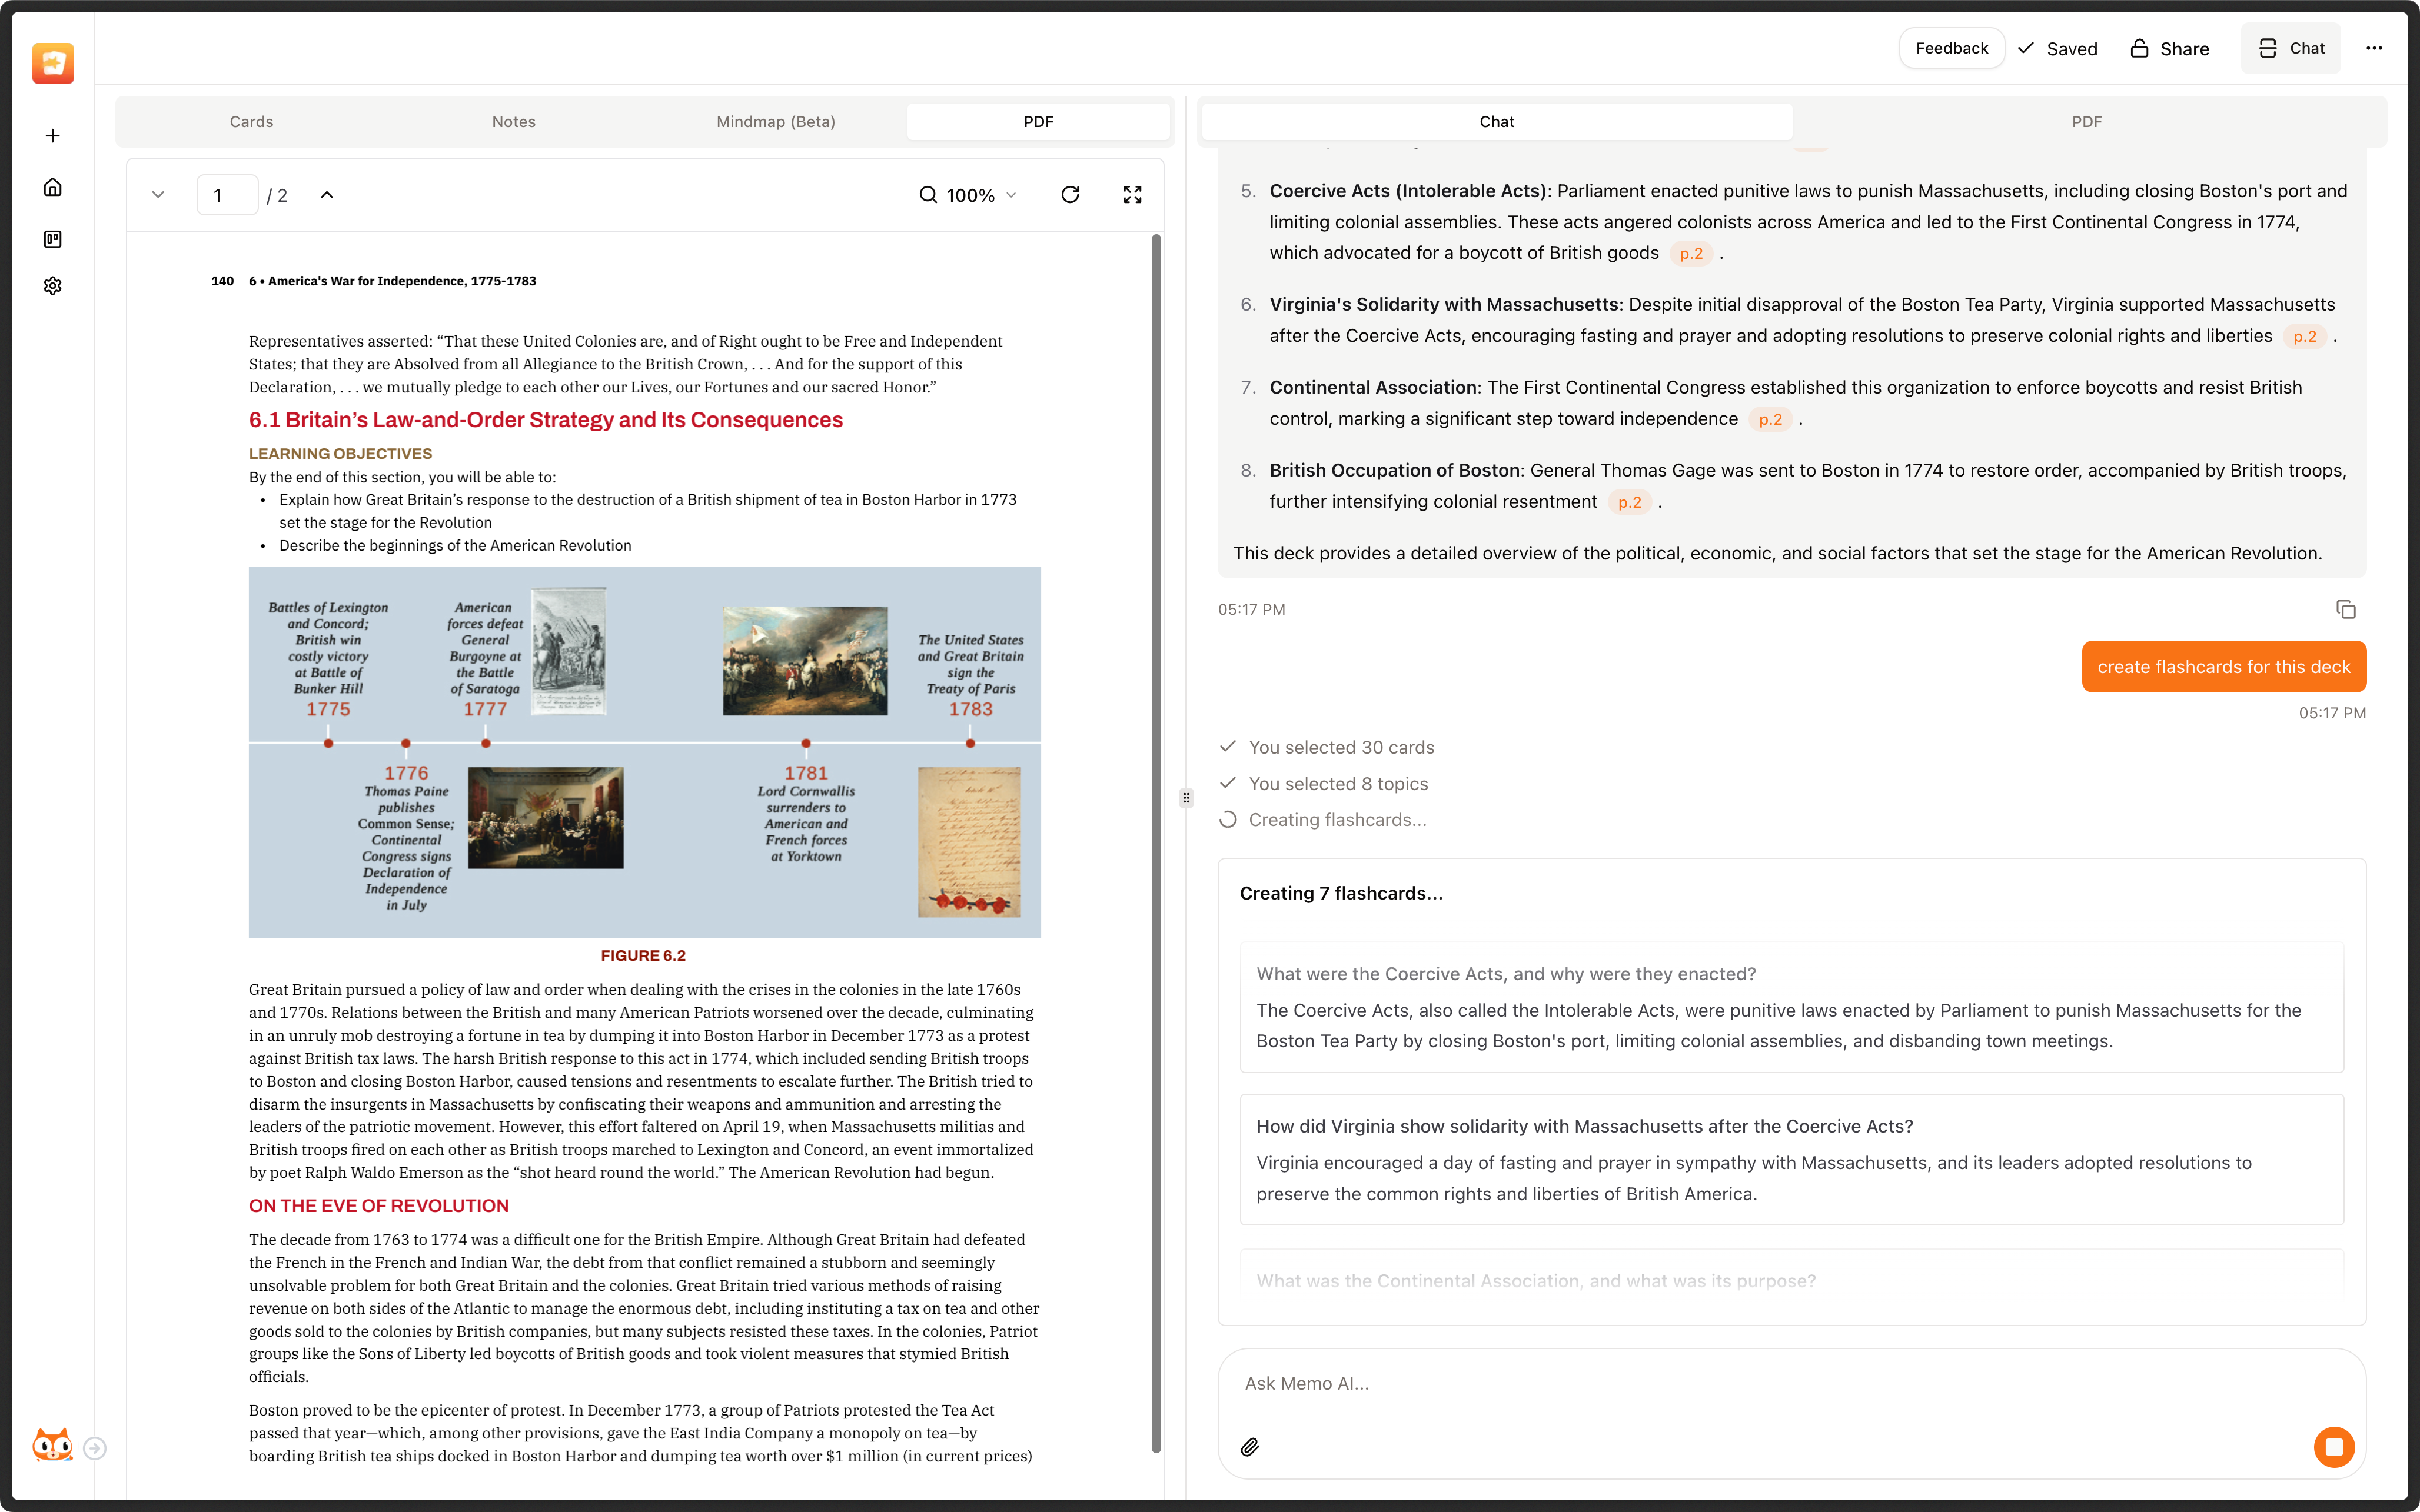Stop flashcard generation with orange stop button

coord(2334,1447)
